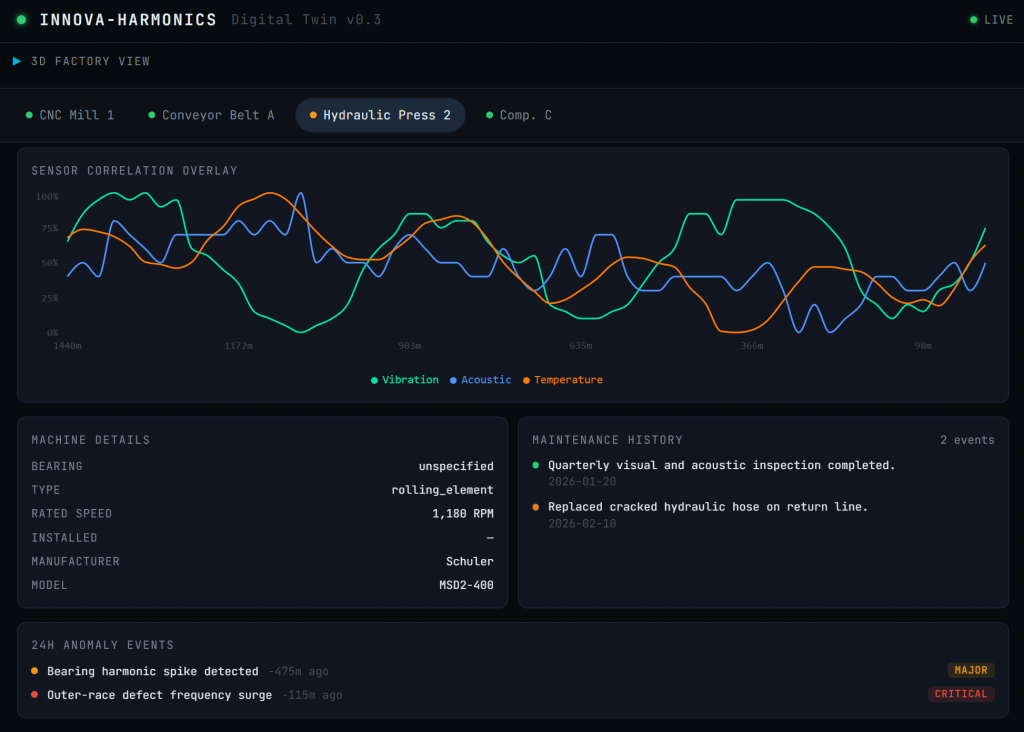Toggle Temperature series in chart legend
1024x732 pixels.
(562, 380)
